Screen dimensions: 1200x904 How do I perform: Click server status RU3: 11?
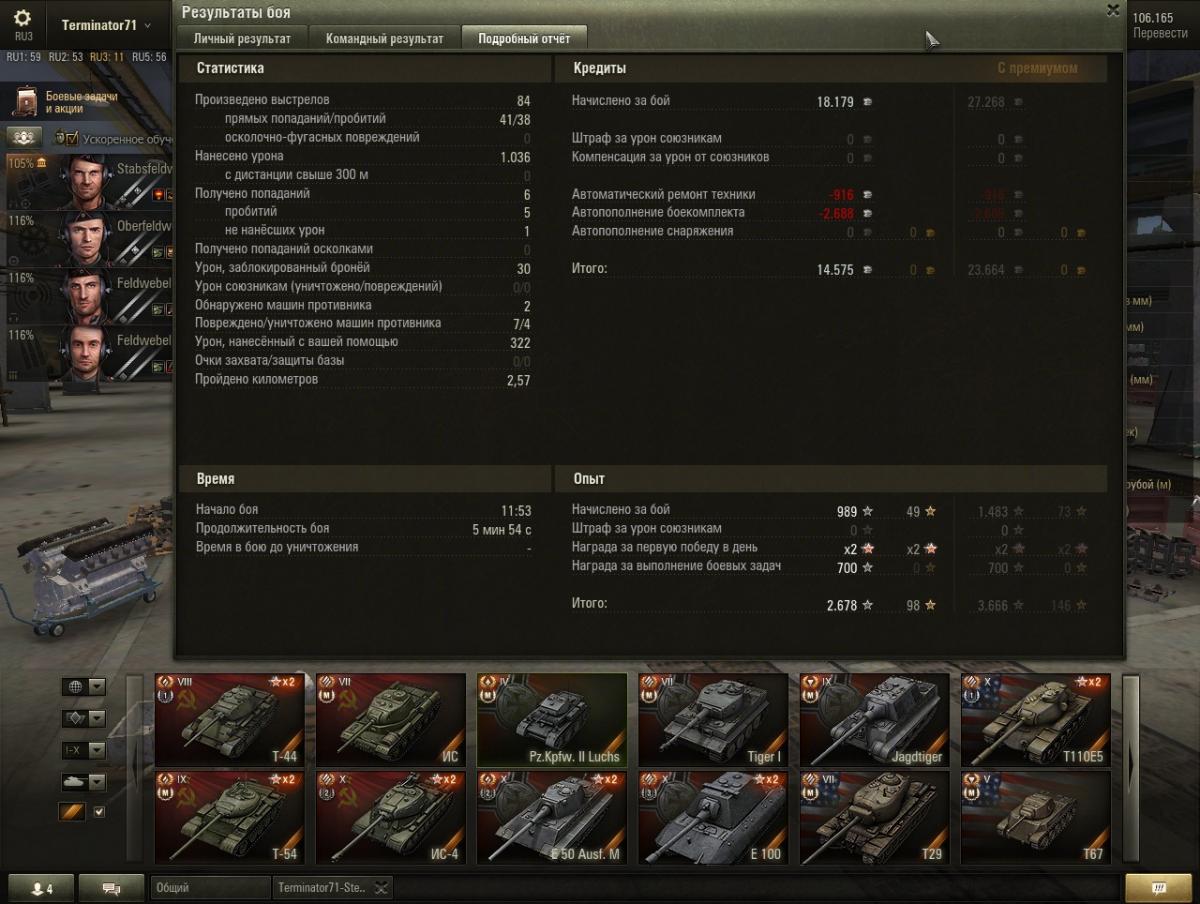click(107, 58)
